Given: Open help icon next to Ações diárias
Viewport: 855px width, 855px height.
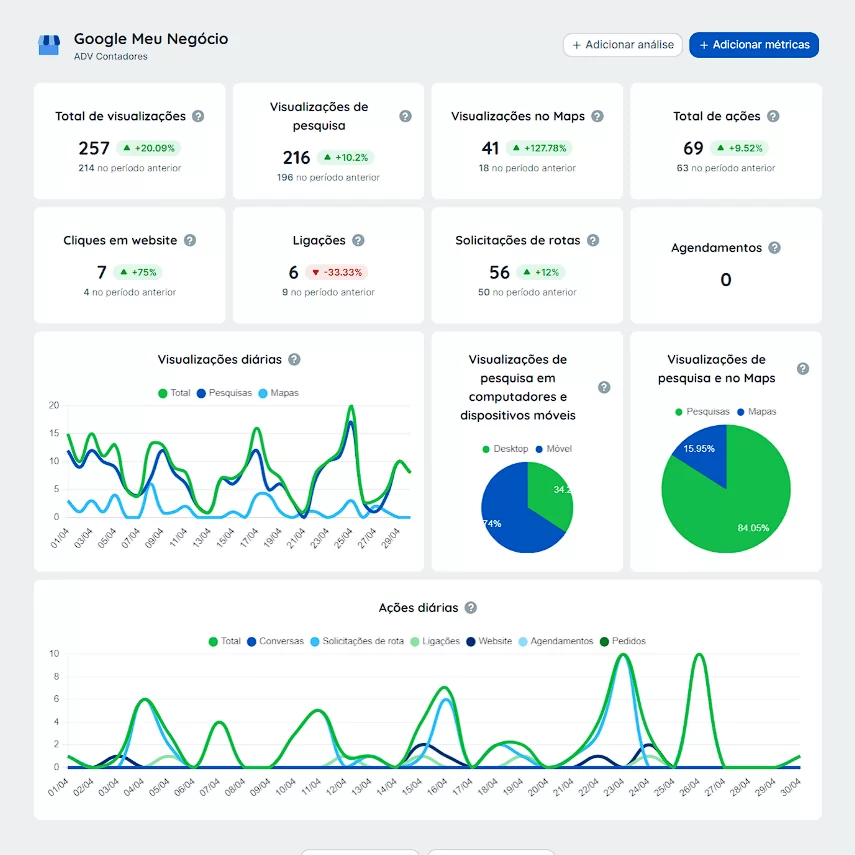Looking at the screenshot, I should [471, 607].
